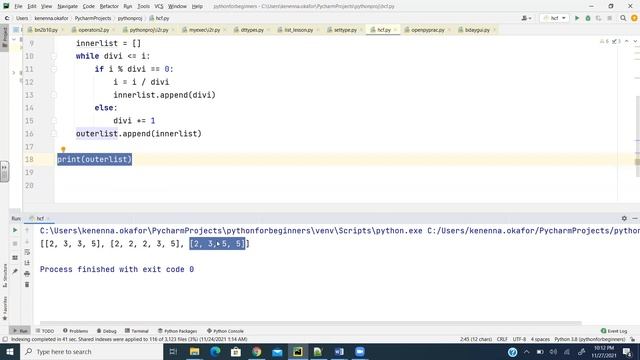
Task: Close the hcf.py editor tab
Action: tap(395, 30)
